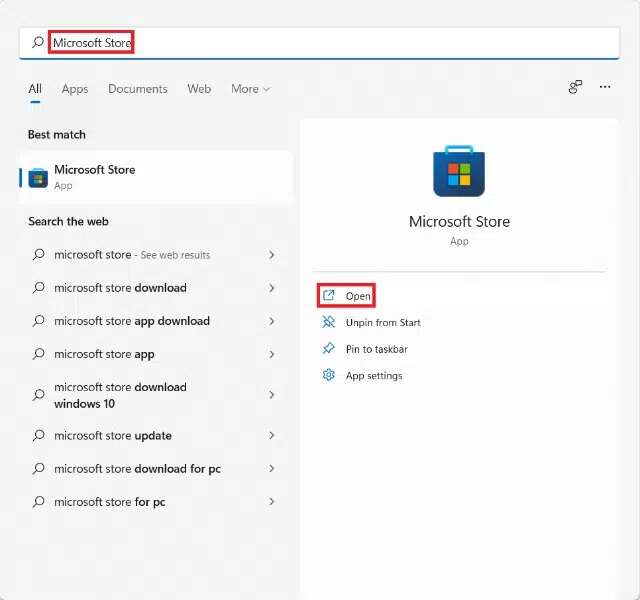
Task: Click search icon beside 'microsoft store app download'
Action: [38, 321]
